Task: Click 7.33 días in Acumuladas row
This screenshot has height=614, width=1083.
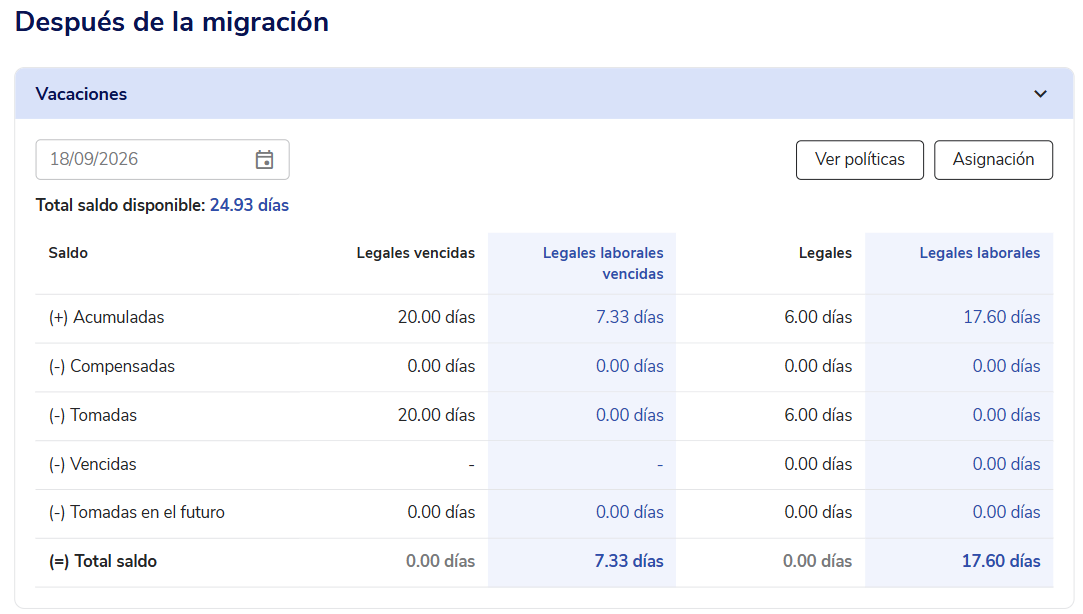Action: click(629, 317)
